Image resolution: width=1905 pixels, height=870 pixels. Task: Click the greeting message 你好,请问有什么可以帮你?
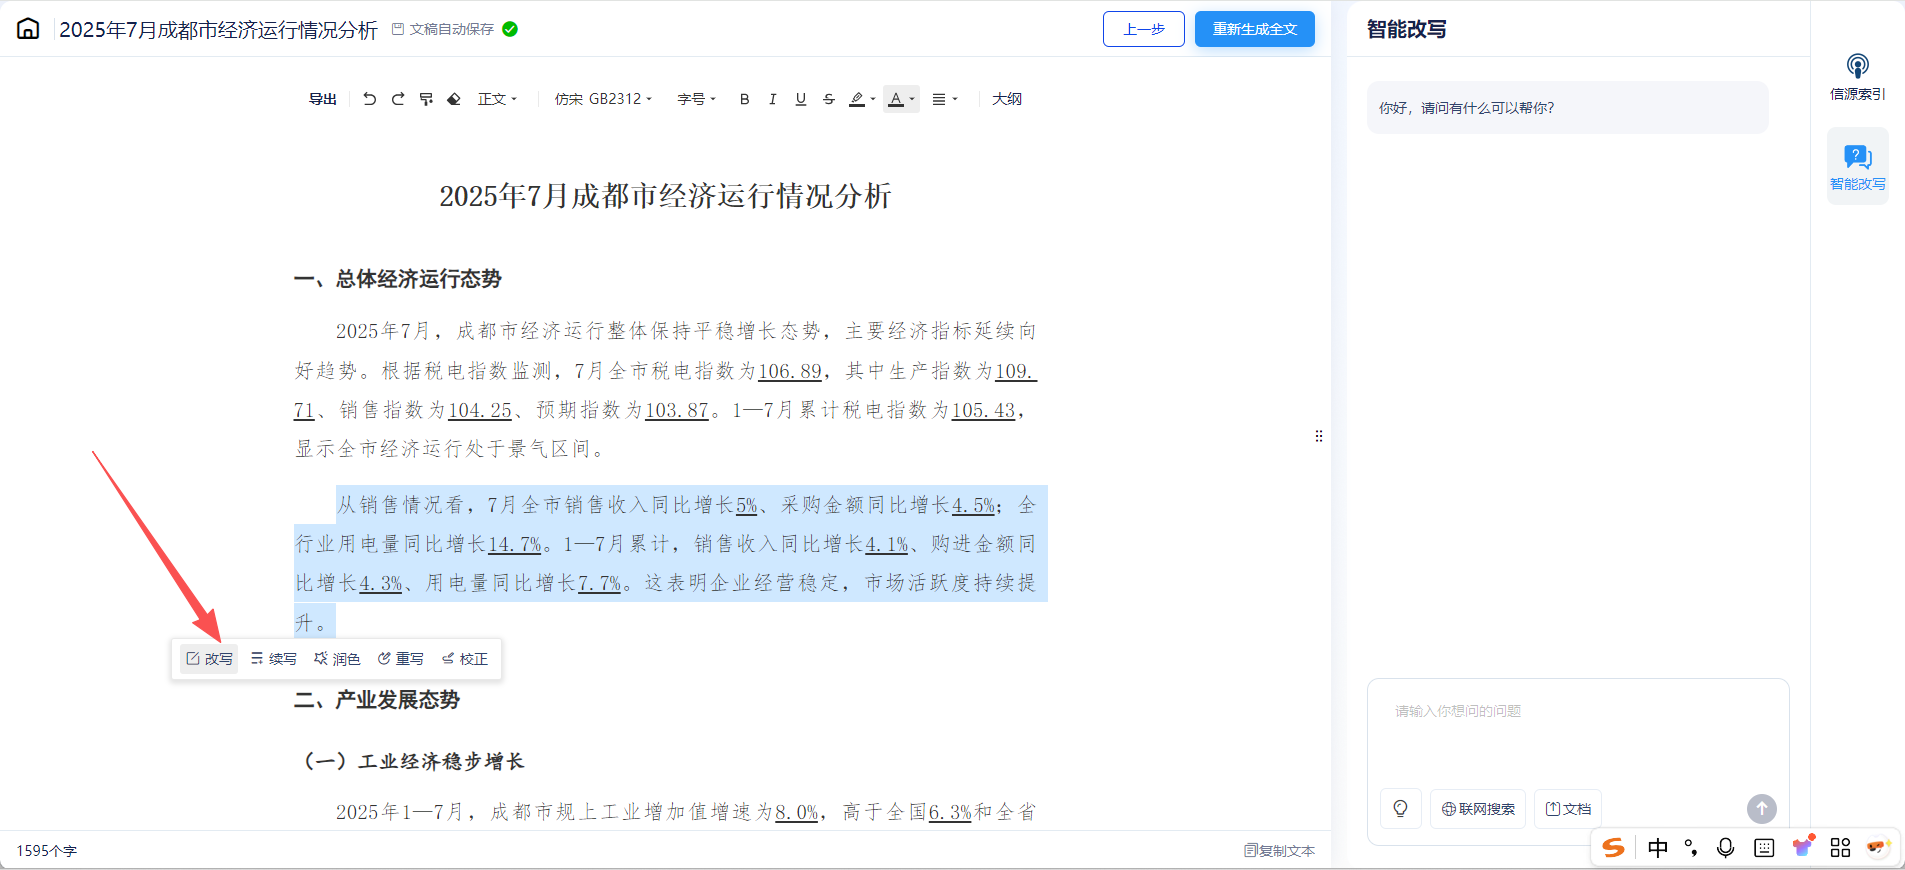tap(1467, 108)
